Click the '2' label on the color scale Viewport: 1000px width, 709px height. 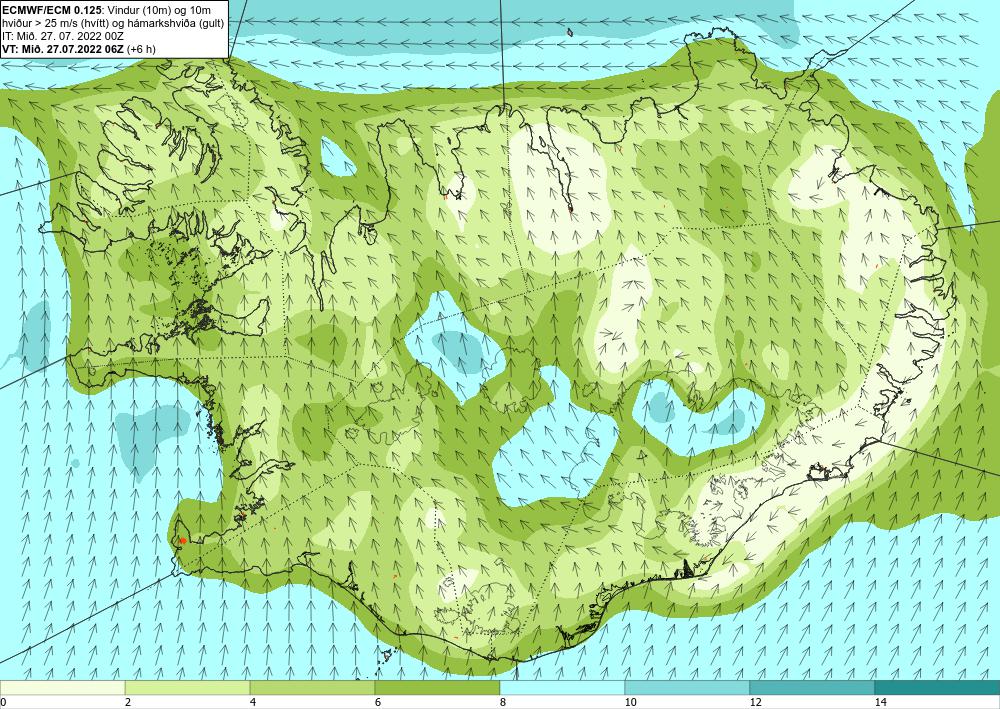pyautogui.click(x=128, y=702)
